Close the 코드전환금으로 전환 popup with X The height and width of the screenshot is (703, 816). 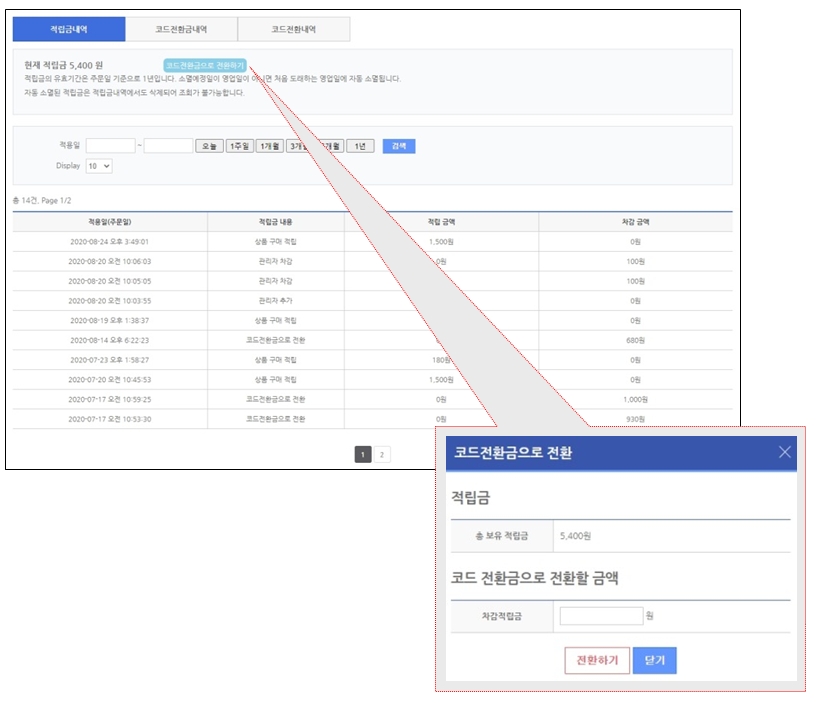[x=784, y=453]
